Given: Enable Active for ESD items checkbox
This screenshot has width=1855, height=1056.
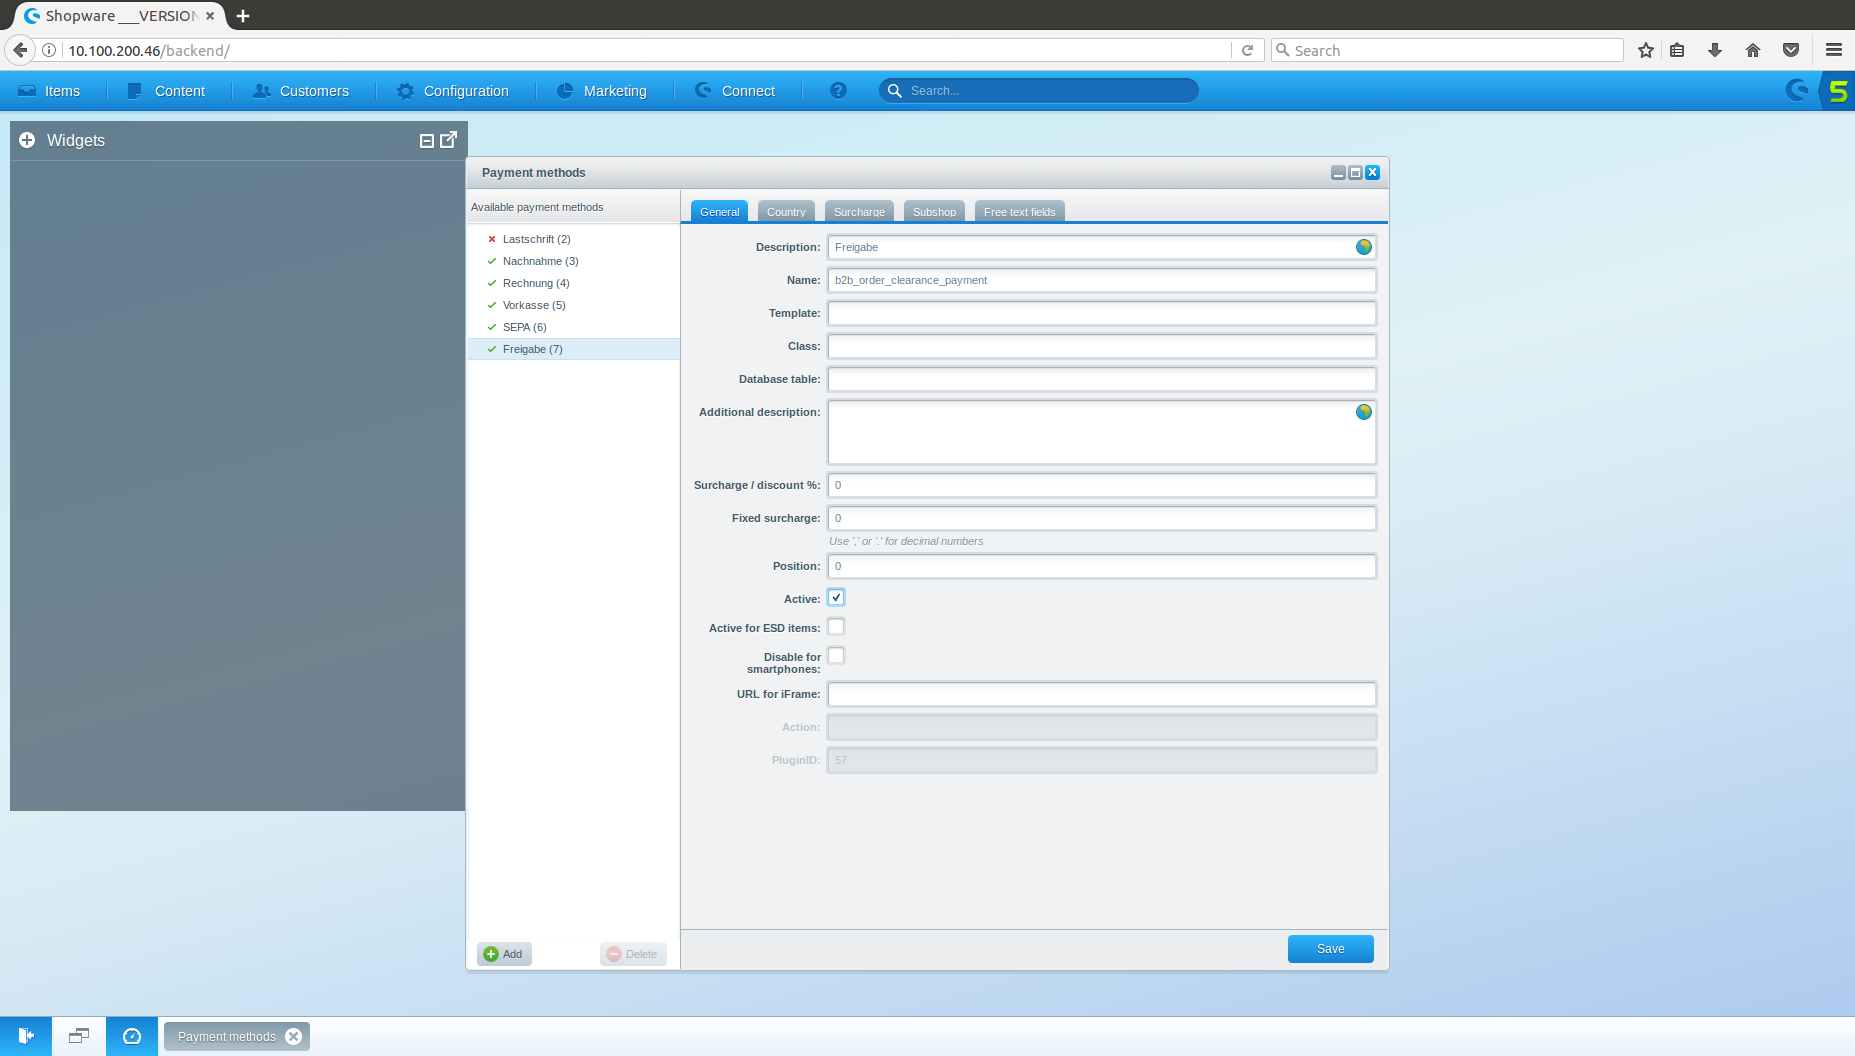Looking at the screenshot, I should 836,627.
